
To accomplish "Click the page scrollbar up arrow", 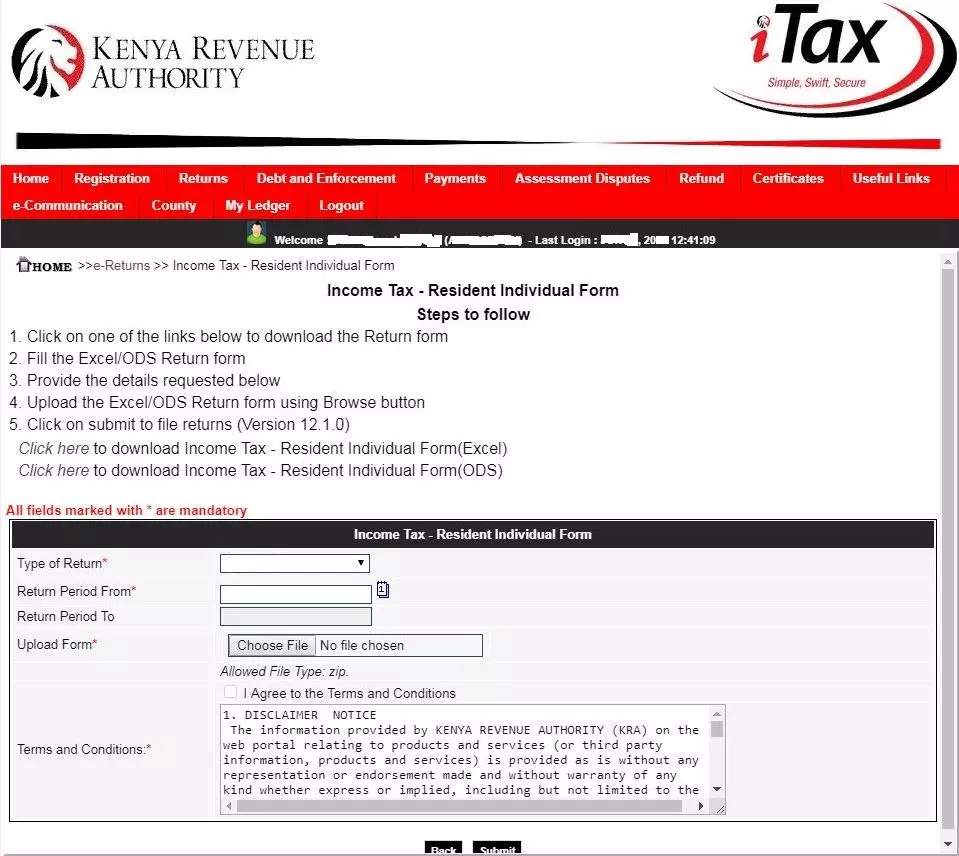I will tap(947, 262).
